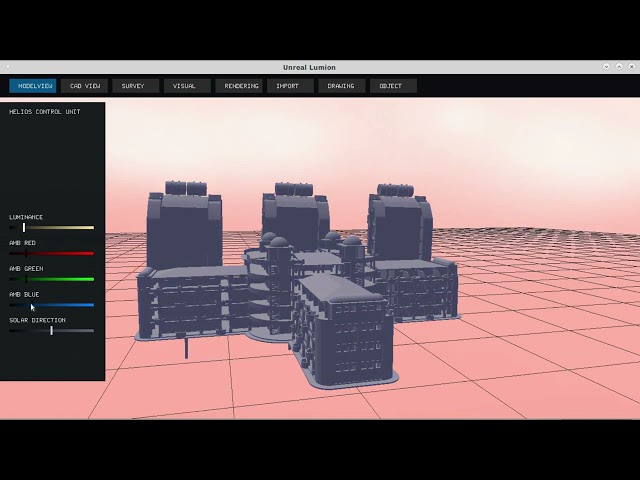Set the AMB BLUE slider
This screenshot has height=480, width=640.
pyautogui.click(x=51, y=305)
